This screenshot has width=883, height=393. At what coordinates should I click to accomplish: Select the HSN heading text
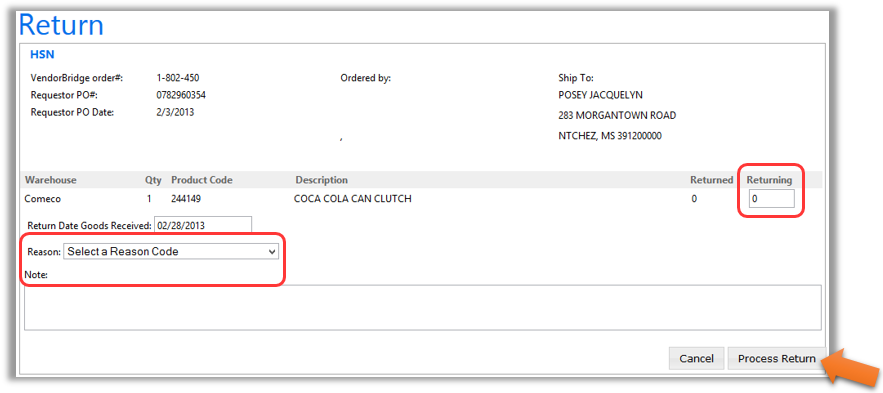pyautogui.click(x=42, y=55)
